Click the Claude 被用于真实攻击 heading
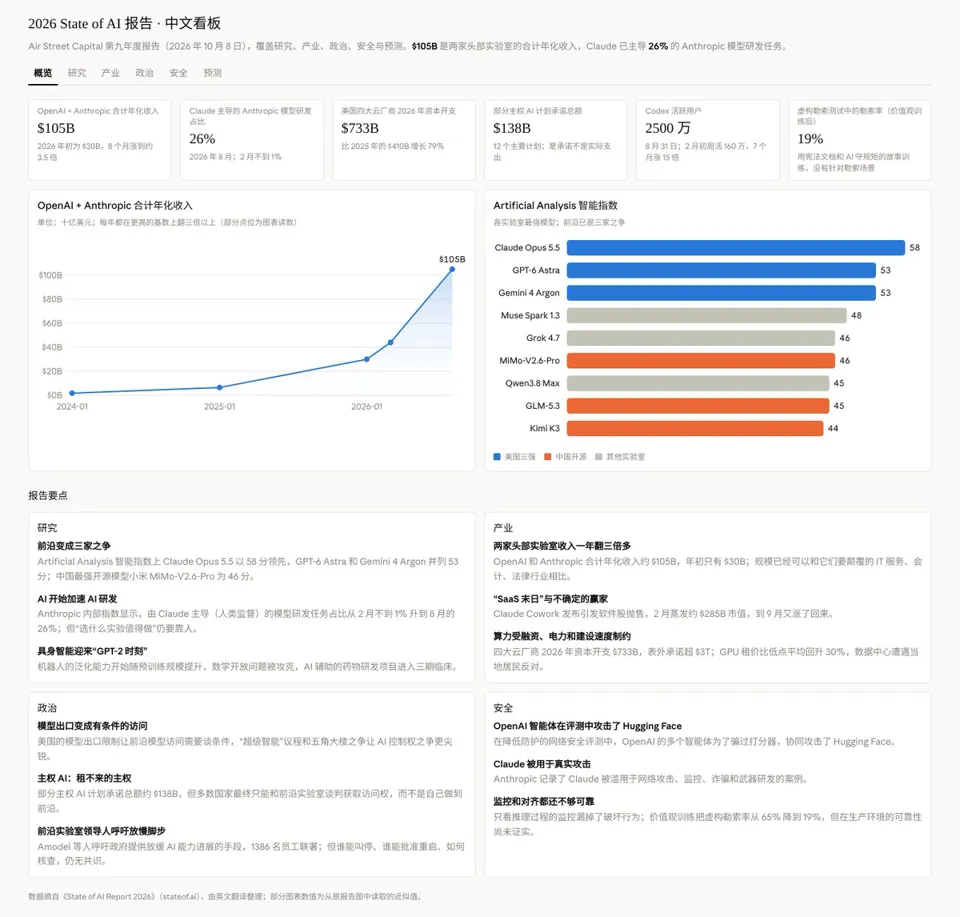 [x=542, y=764]
